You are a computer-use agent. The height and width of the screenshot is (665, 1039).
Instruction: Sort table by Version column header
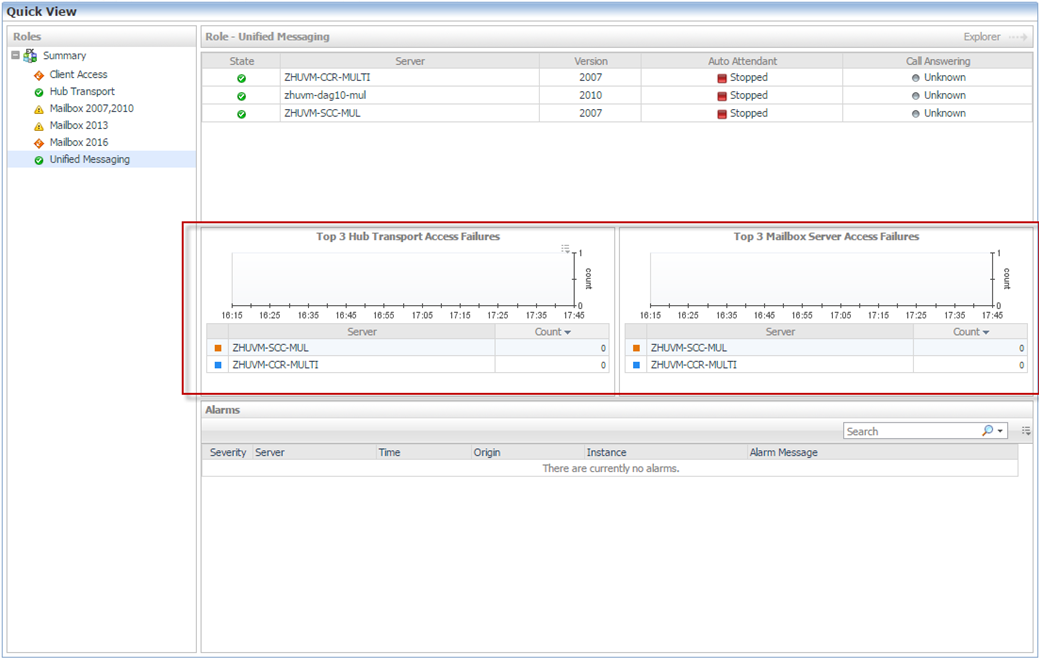click(x=590, y=61)
